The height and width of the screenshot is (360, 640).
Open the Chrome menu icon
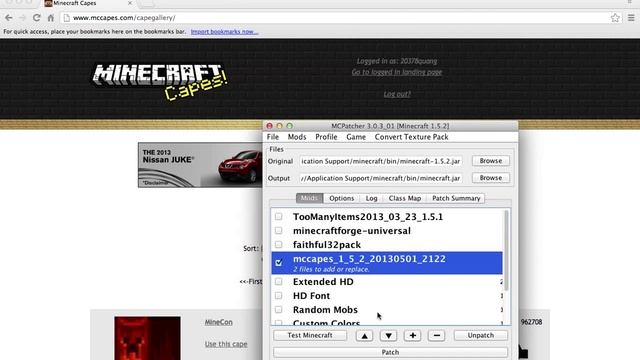tap(631, 18)
